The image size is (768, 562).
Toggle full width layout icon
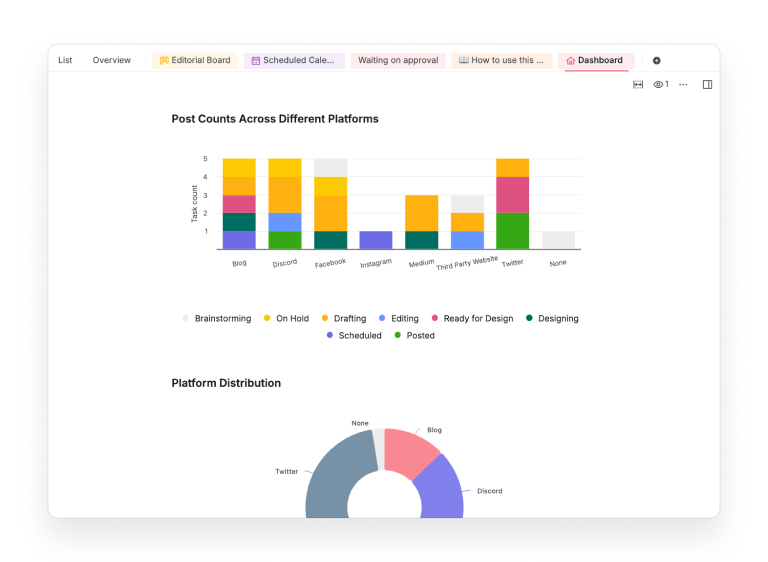pyautogui.click(x=638, y=84)
